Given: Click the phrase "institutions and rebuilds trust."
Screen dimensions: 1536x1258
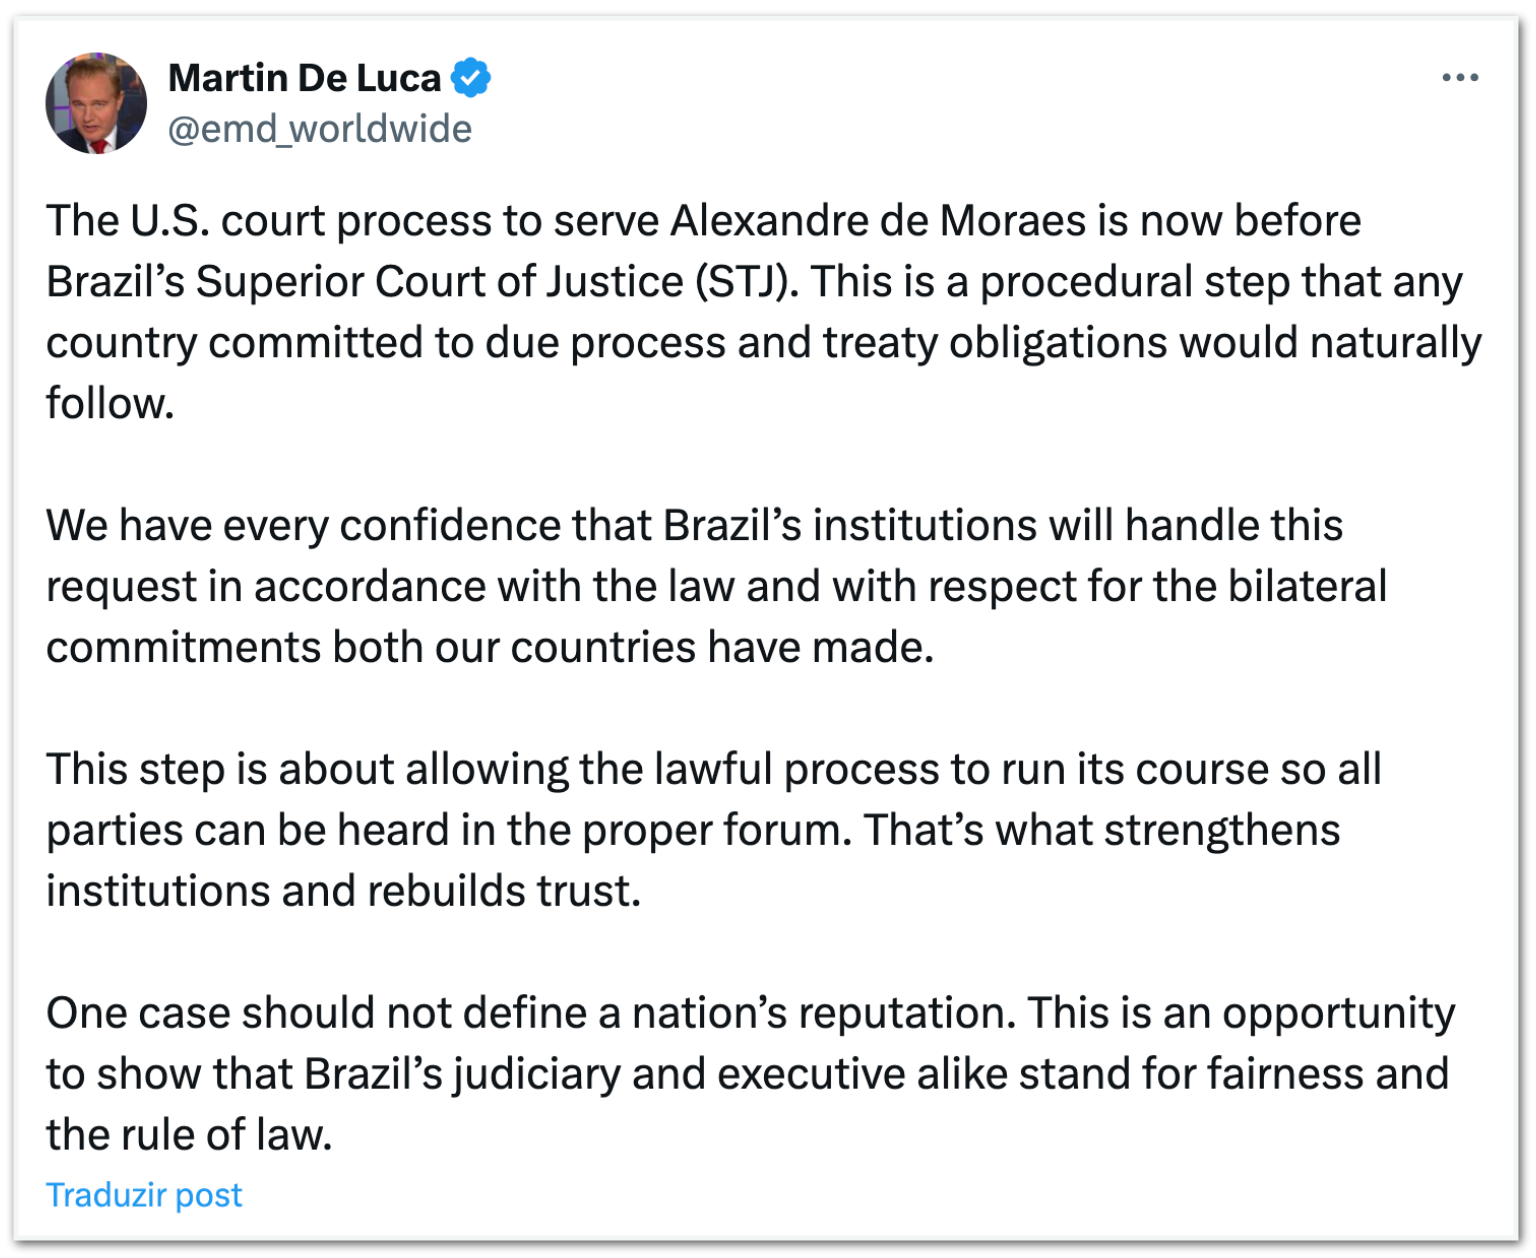Looking at the screenshot, I should 343,891.
